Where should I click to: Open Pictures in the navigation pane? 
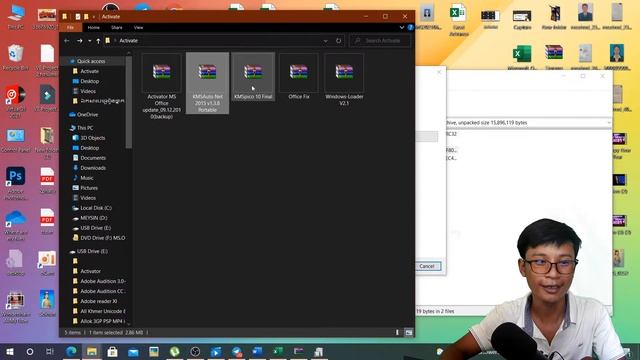(x=89, y=188)
